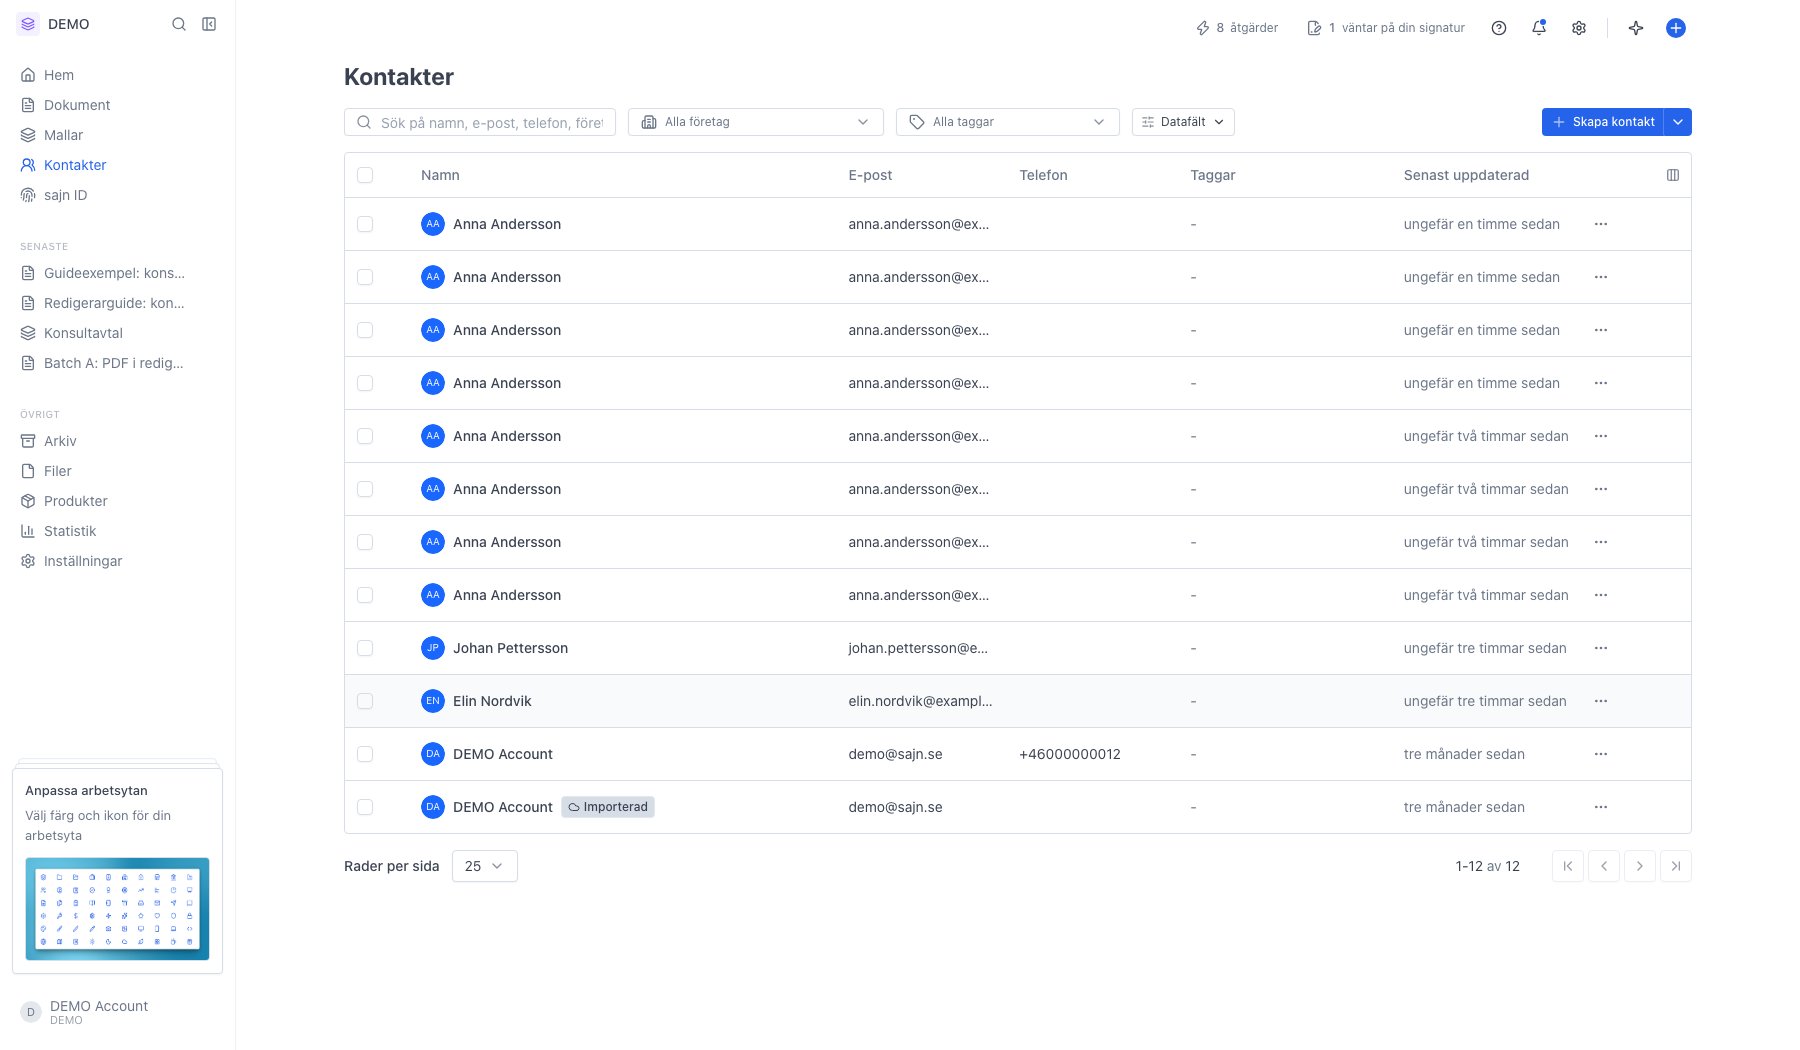Viewport: 1800px width, 1050px height.
Task: Go to Hem in the sidebar
Action: pos(59,75)
